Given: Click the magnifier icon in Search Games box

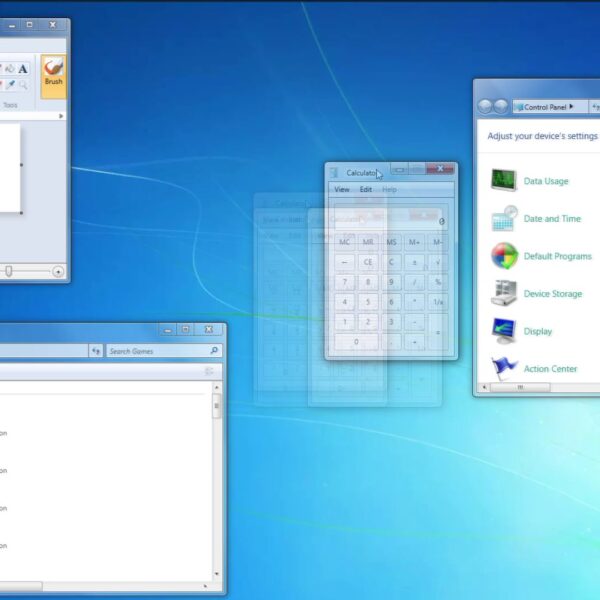Looking at the screenshot, I should click(214, 351).
